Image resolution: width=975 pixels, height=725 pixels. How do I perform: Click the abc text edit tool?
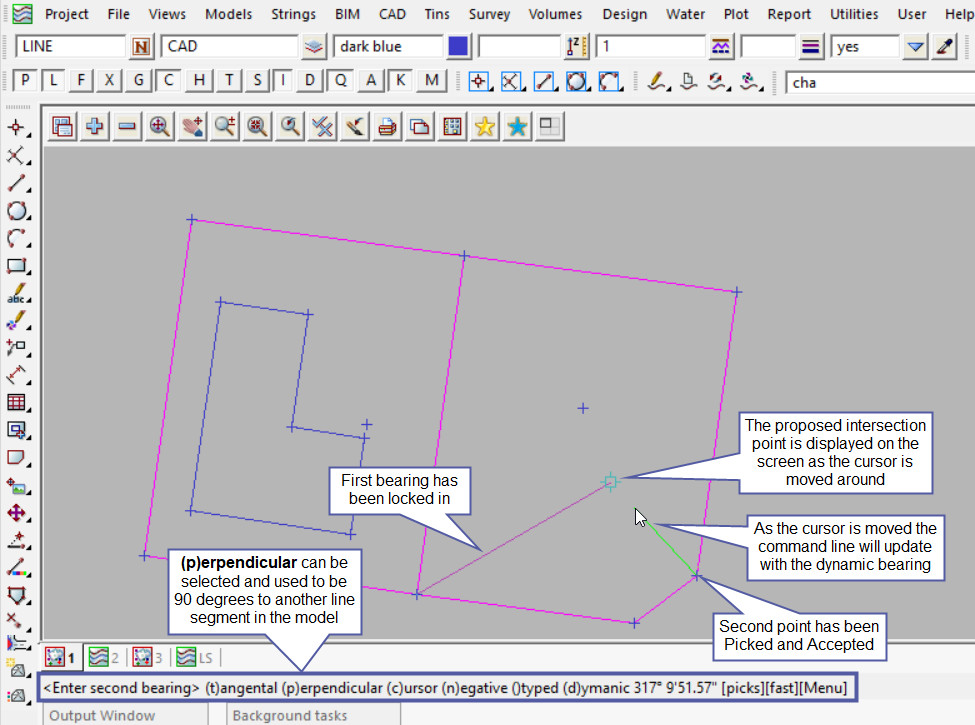[16, 295]
